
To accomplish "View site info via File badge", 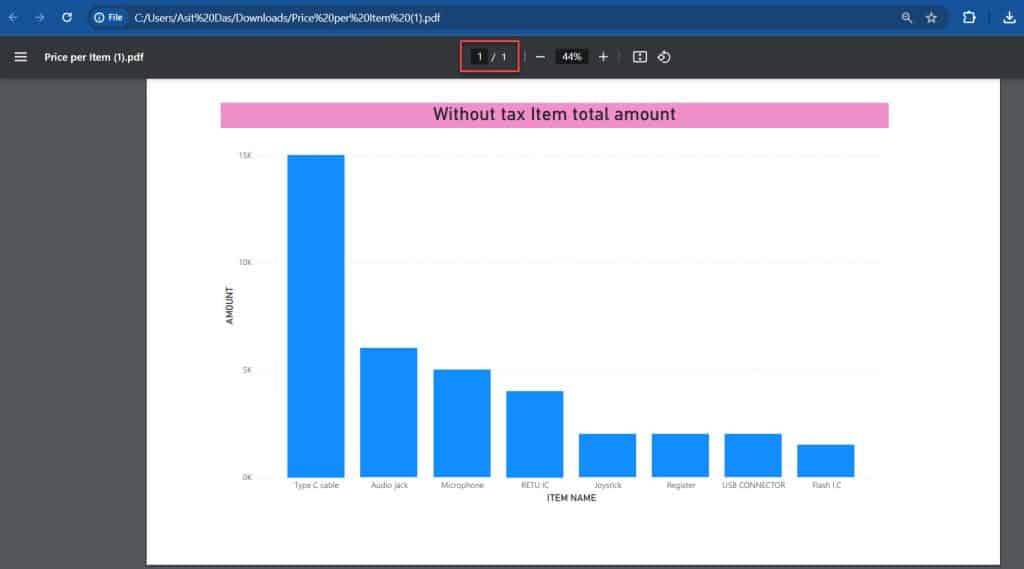I will (108, 18).
